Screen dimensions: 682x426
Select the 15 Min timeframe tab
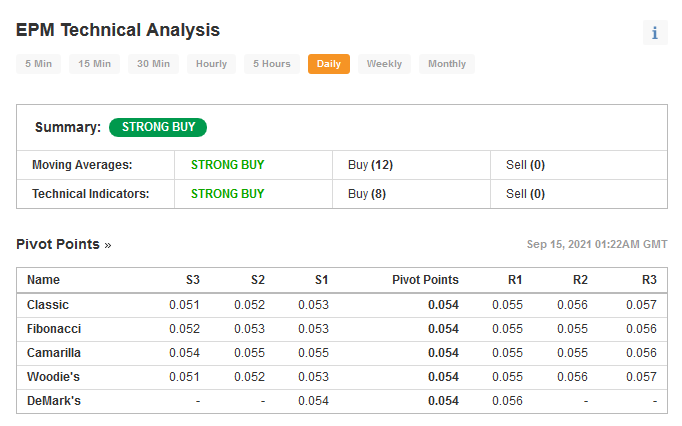pyautogui.click(x=94, y=64)
